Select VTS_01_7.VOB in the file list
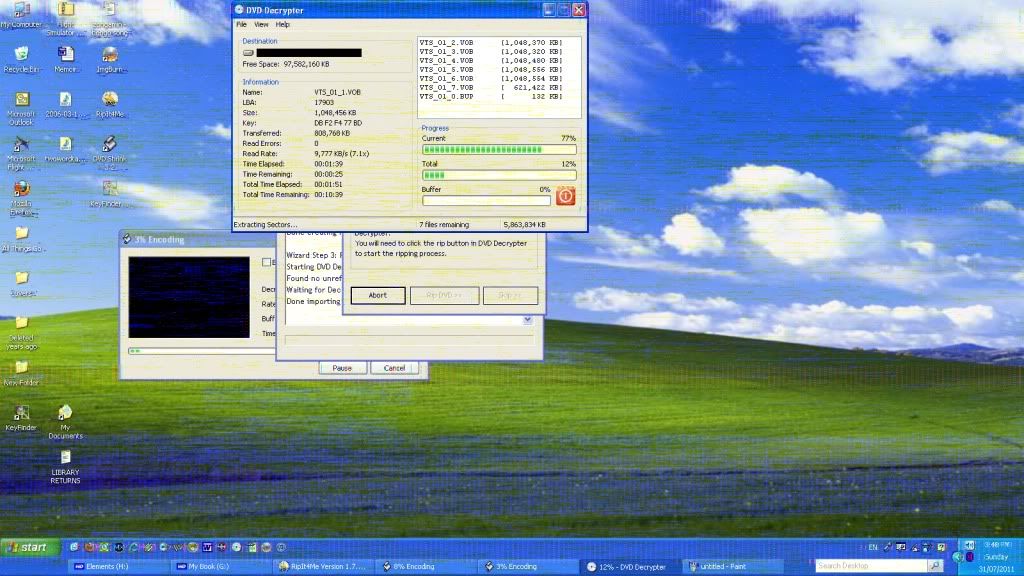Image resolution: width=1024 pixels, height=576 pixels. (491, 87)
